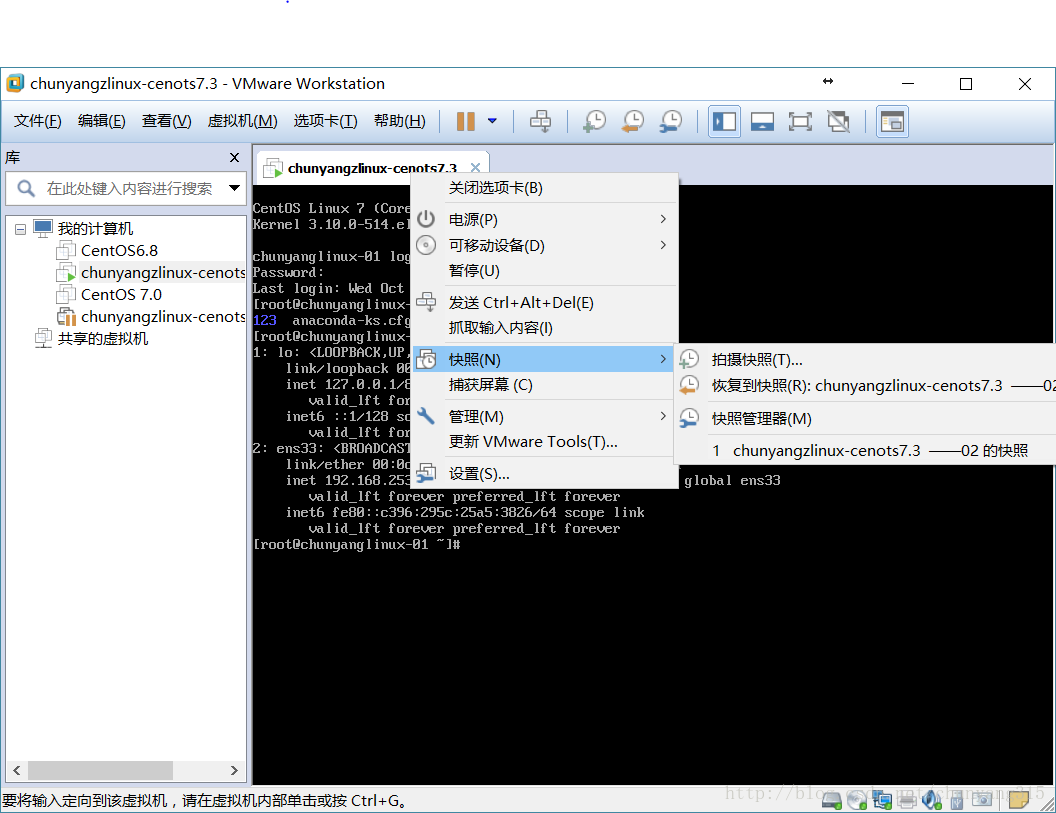Close the 库 library panel
1056x813 pixels.
(x=234, y=158)
